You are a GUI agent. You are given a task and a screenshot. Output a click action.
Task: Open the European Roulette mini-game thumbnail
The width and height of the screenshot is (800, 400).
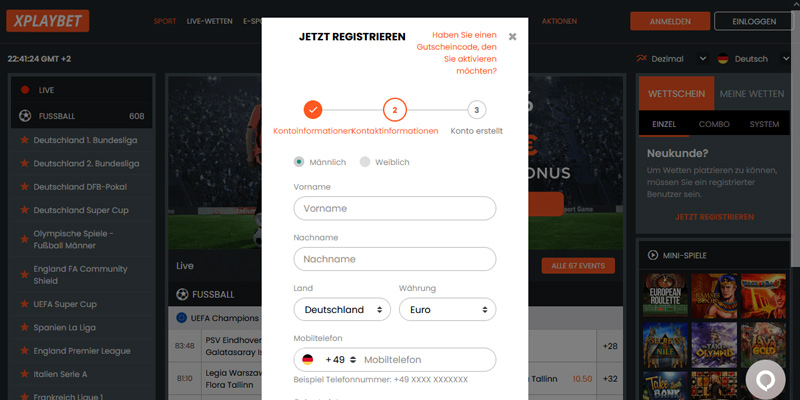pyautogui.click(x=665, y=295)
